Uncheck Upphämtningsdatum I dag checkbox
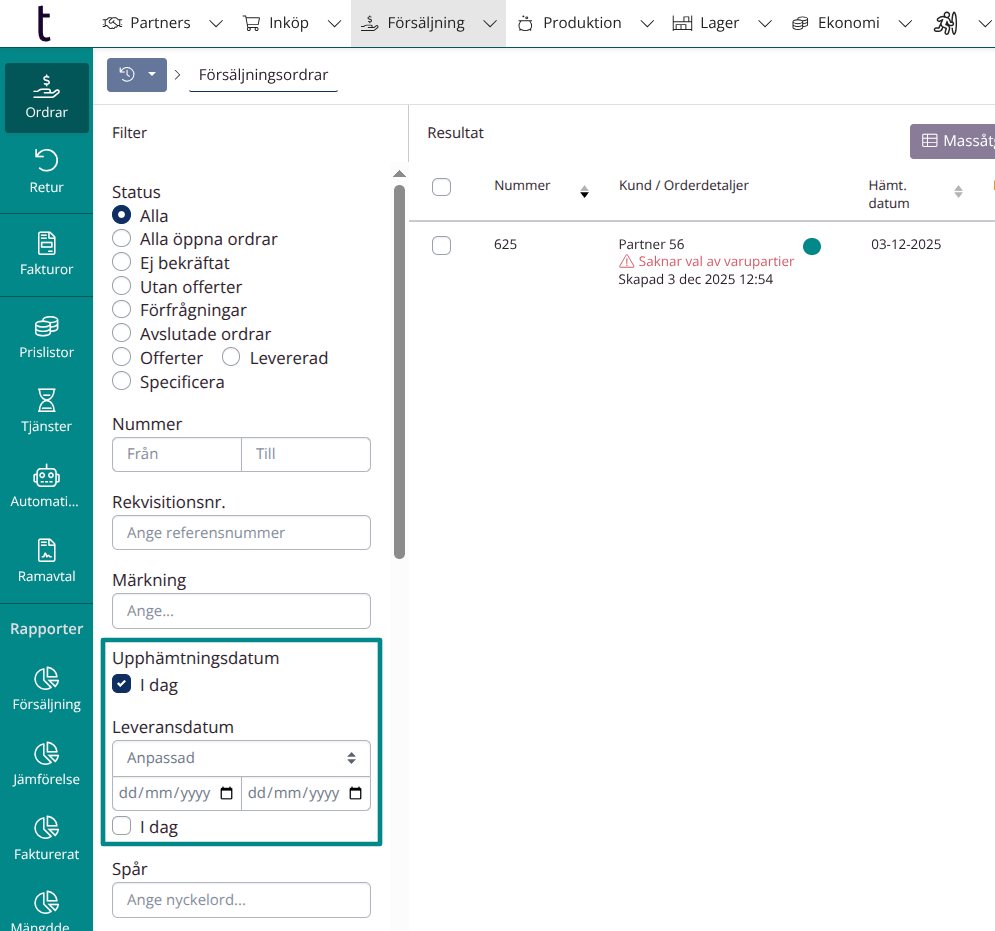The width and height of the screenshot is (995, 931). 122,685
